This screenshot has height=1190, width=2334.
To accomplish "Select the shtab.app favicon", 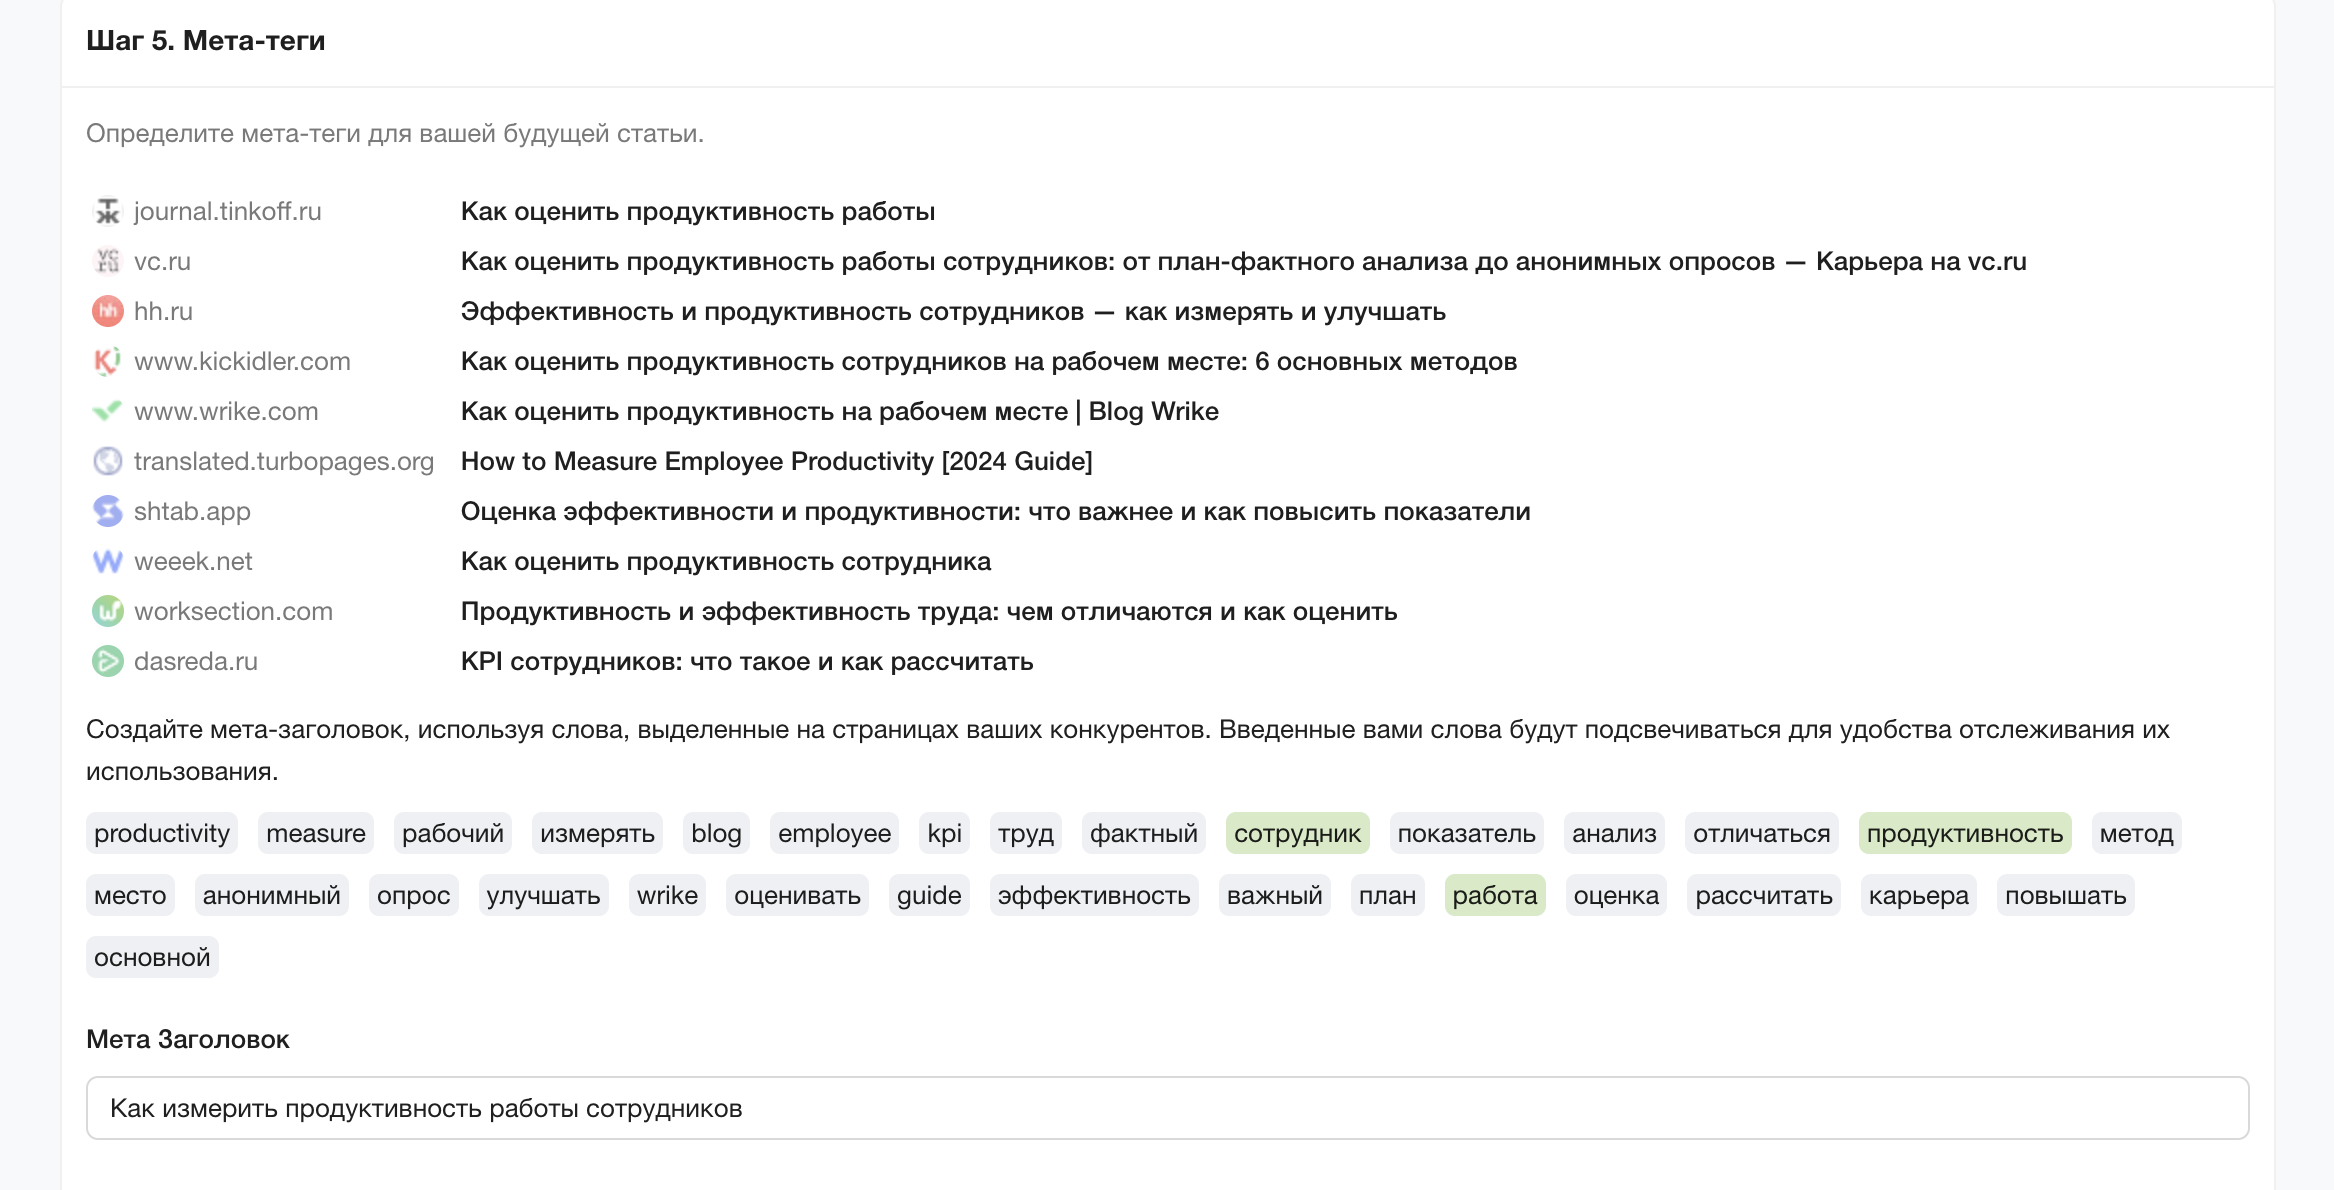I will [107, 511].
